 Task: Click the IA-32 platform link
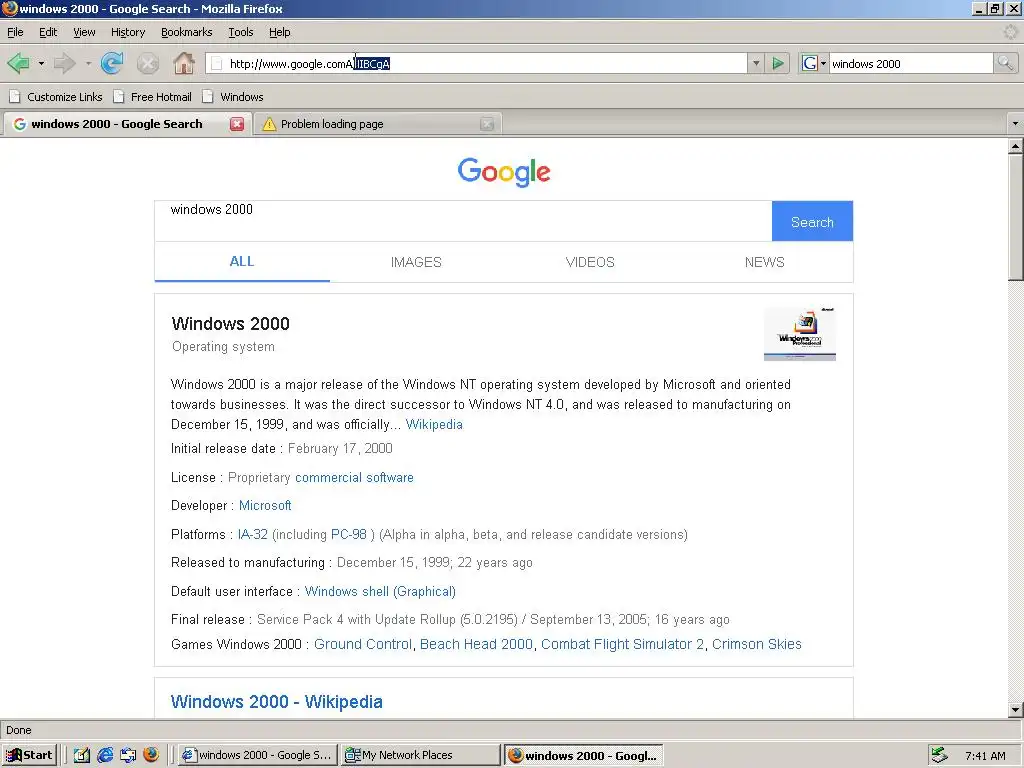(253, 534)
